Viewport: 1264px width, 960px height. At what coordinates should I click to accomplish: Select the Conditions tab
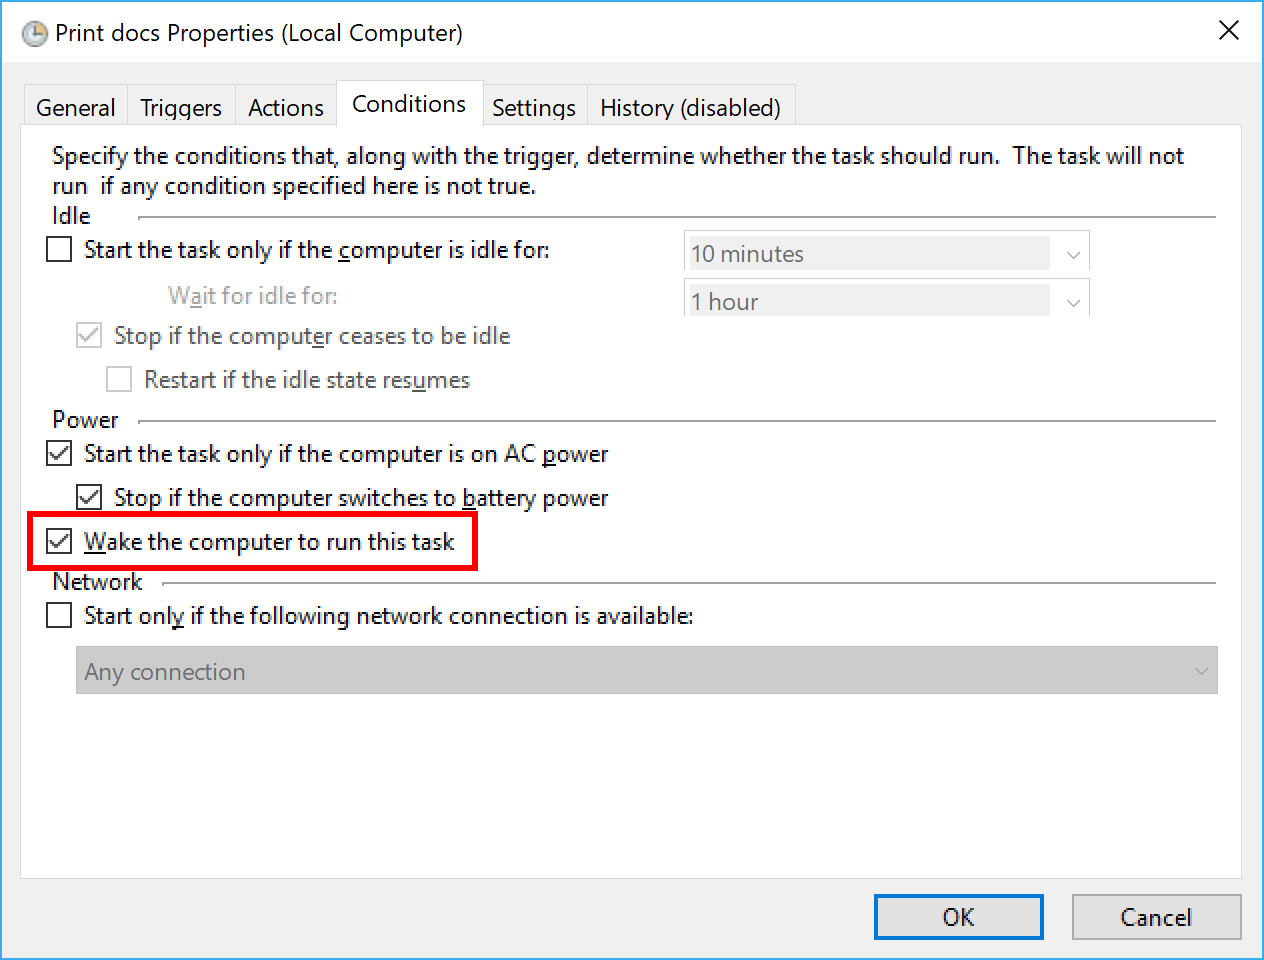[x=409, y=104]
